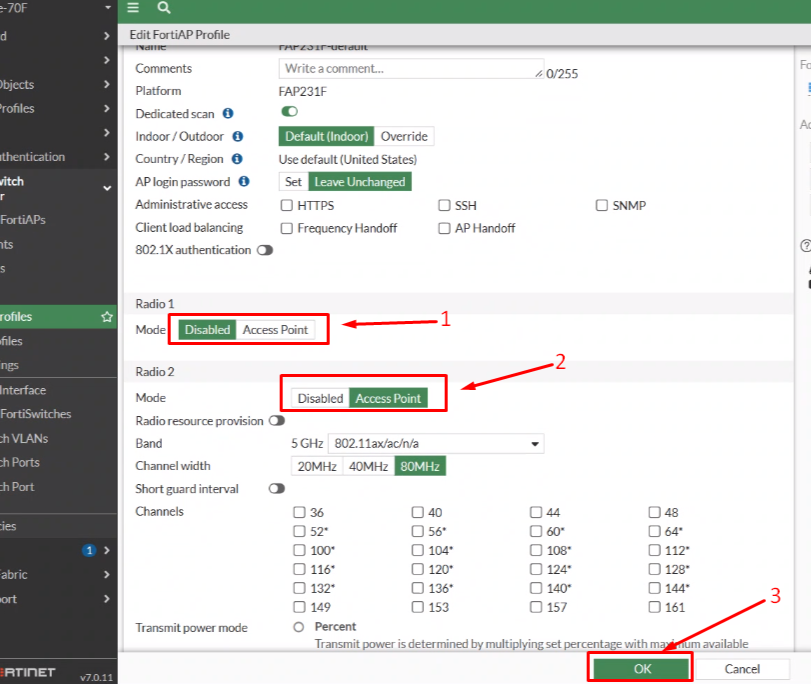Expand the Authentication sidebar menu

point(58,157)
